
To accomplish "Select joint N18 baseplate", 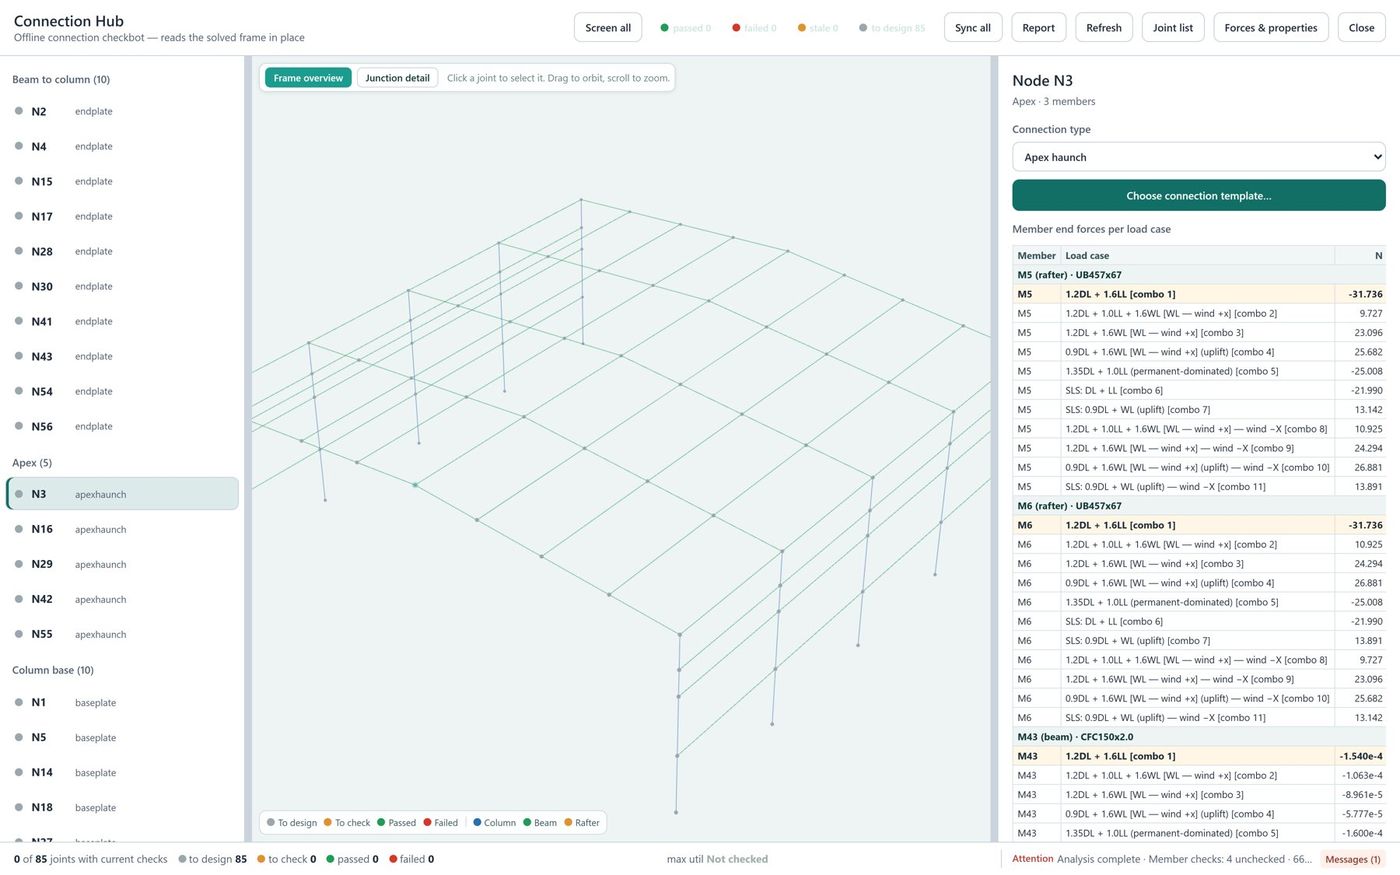I will [x=122, y=807].
